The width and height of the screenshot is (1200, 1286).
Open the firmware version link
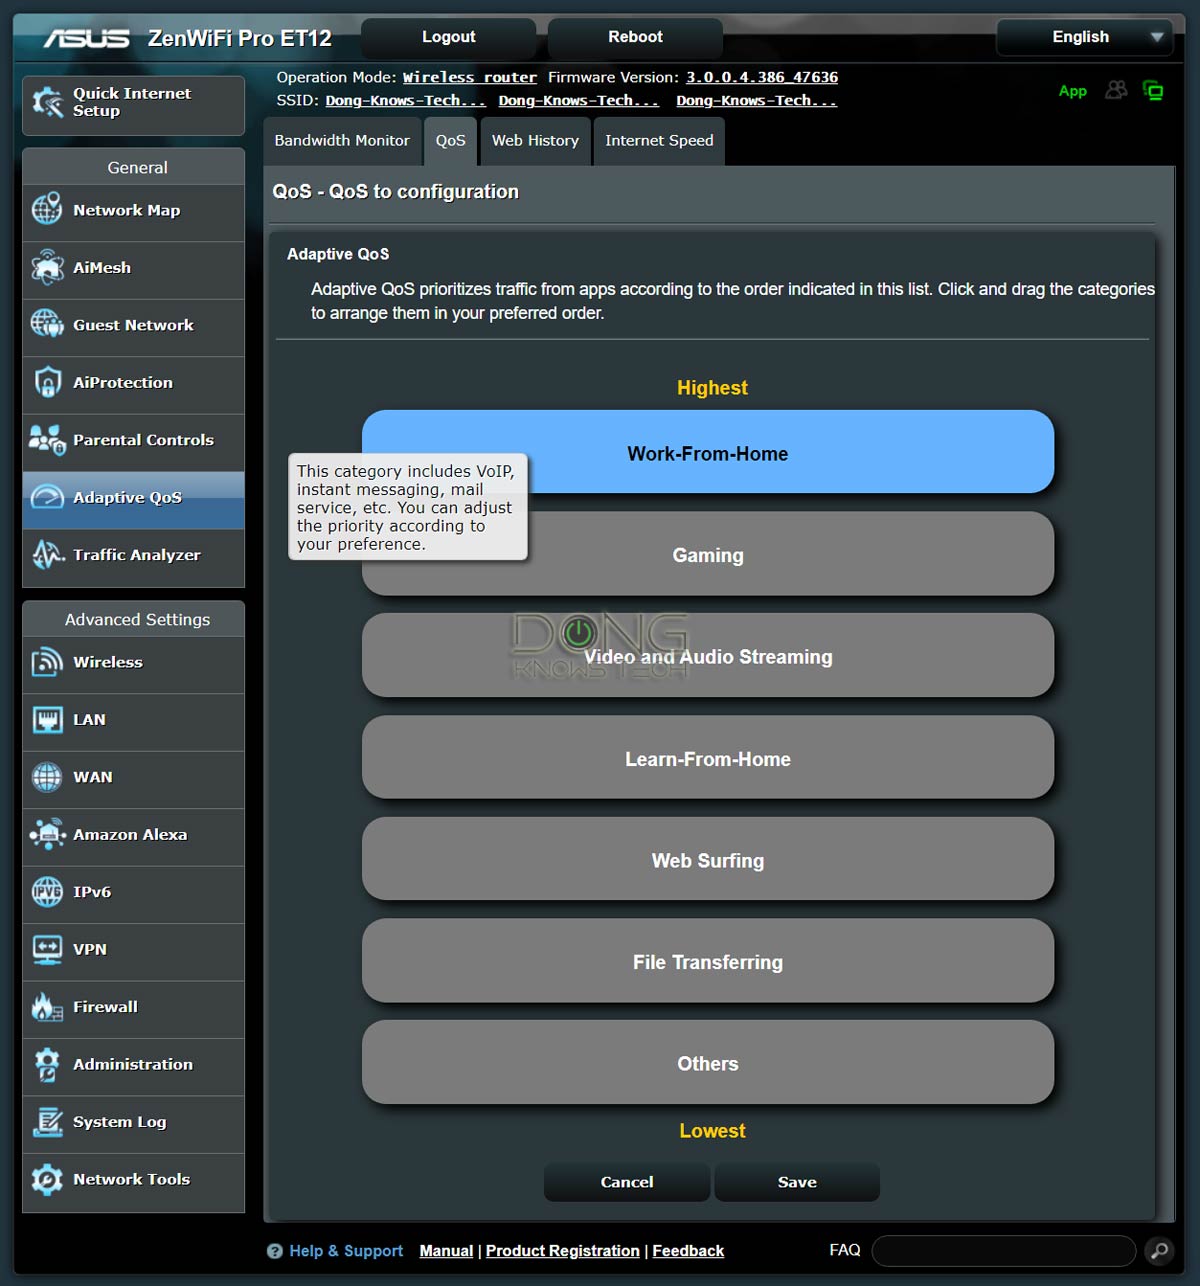(x=761, y=77)
